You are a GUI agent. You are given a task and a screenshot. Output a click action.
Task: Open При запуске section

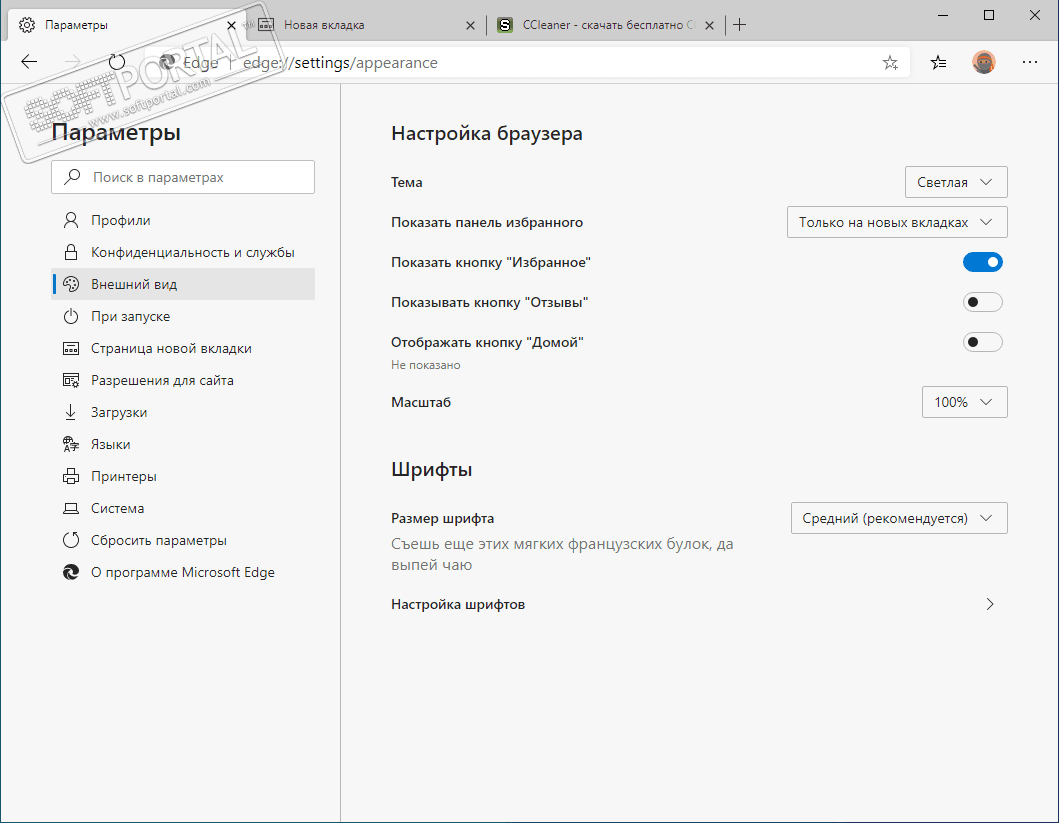click(x=183, y=316)
